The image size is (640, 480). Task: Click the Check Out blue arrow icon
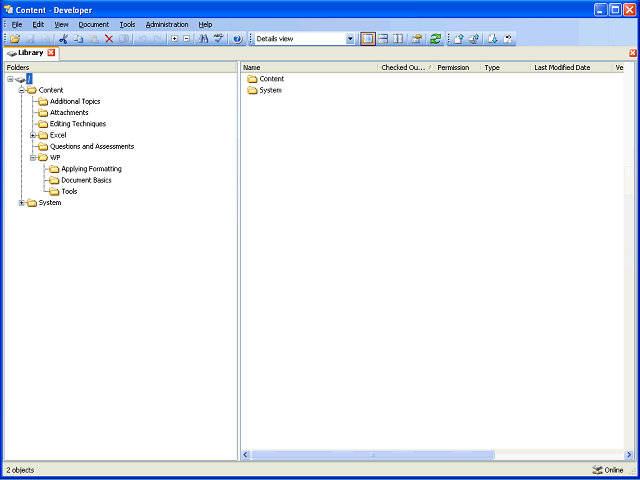493,39
